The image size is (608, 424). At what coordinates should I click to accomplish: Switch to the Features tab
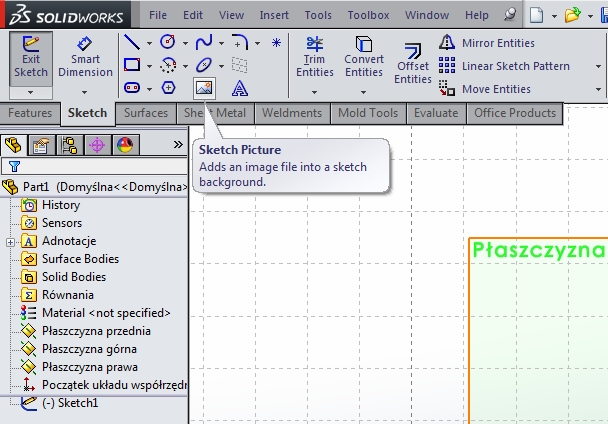tap(30, 113)
